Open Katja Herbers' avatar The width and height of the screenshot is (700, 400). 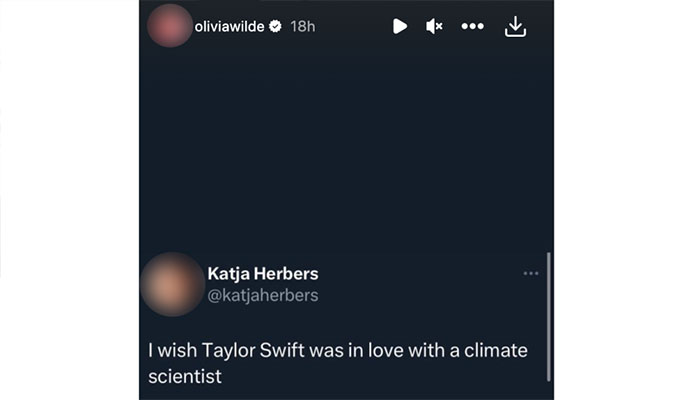click(172, 284)
